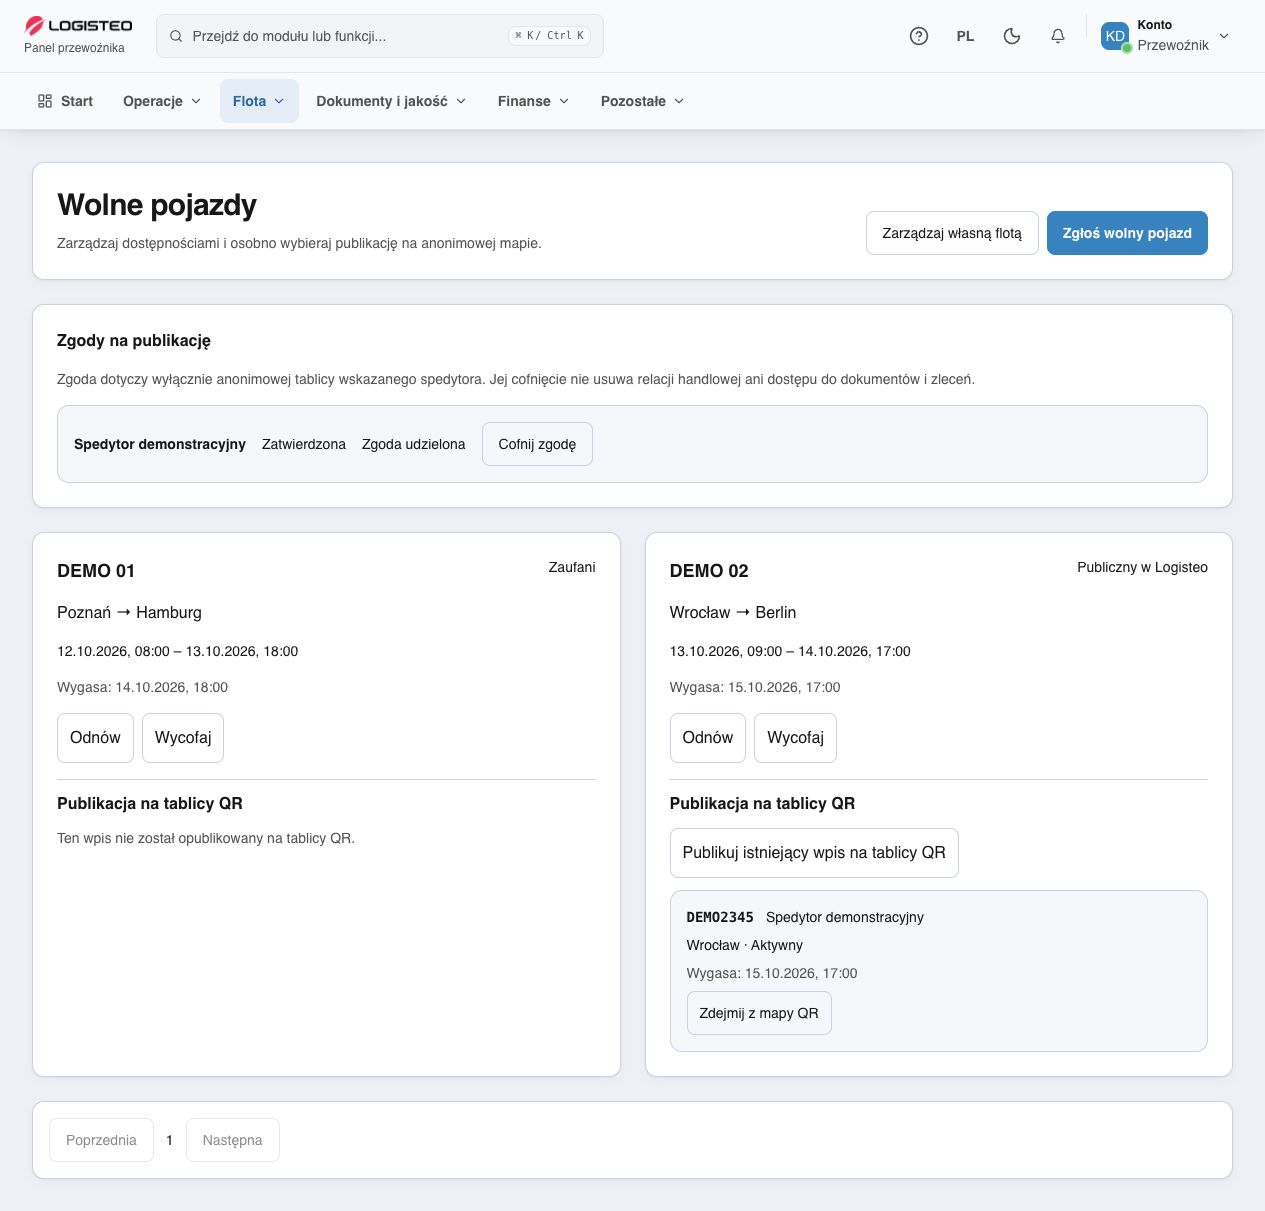Image resolution: width=1265 pixels, height=1211 pixels.
Task: Click Wycofaj on DEMO 01 card
Action: pos(183,738)
